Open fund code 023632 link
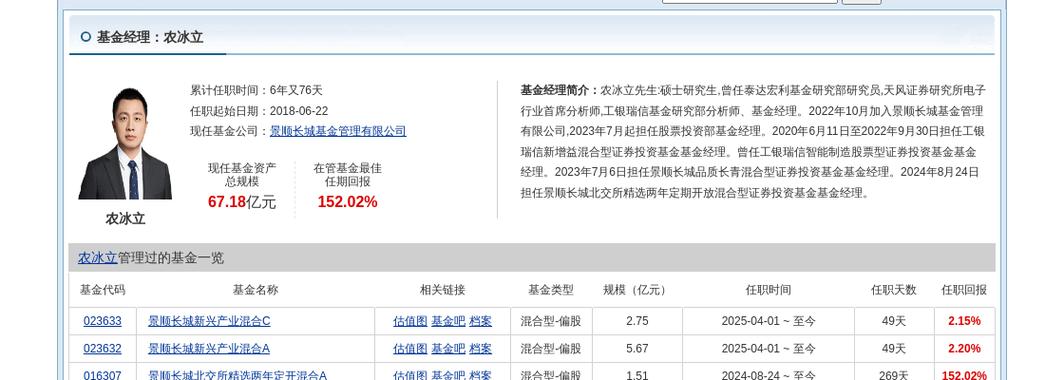The height and width of the screenshot is (380, 1064). [102, 349]
